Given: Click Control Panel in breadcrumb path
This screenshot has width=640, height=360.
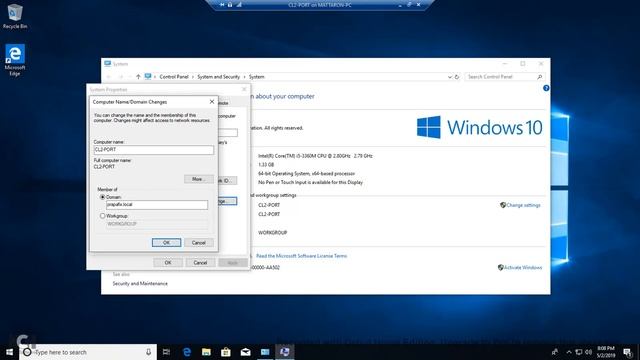Looking at the screenshot, I should (174, 77).
